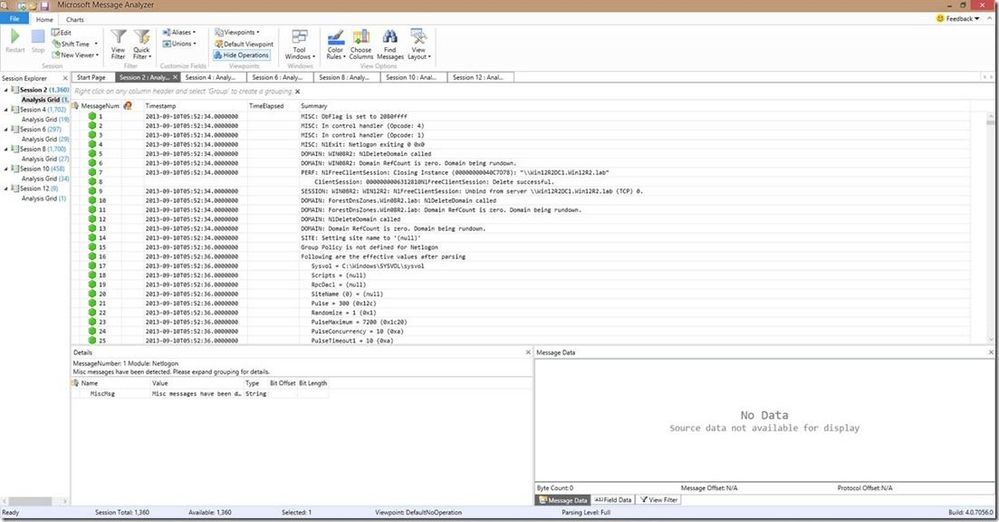Viewport: 999px width, 522px height.
Task: Open the Feedback dropdown
Action: coord(958,18)
